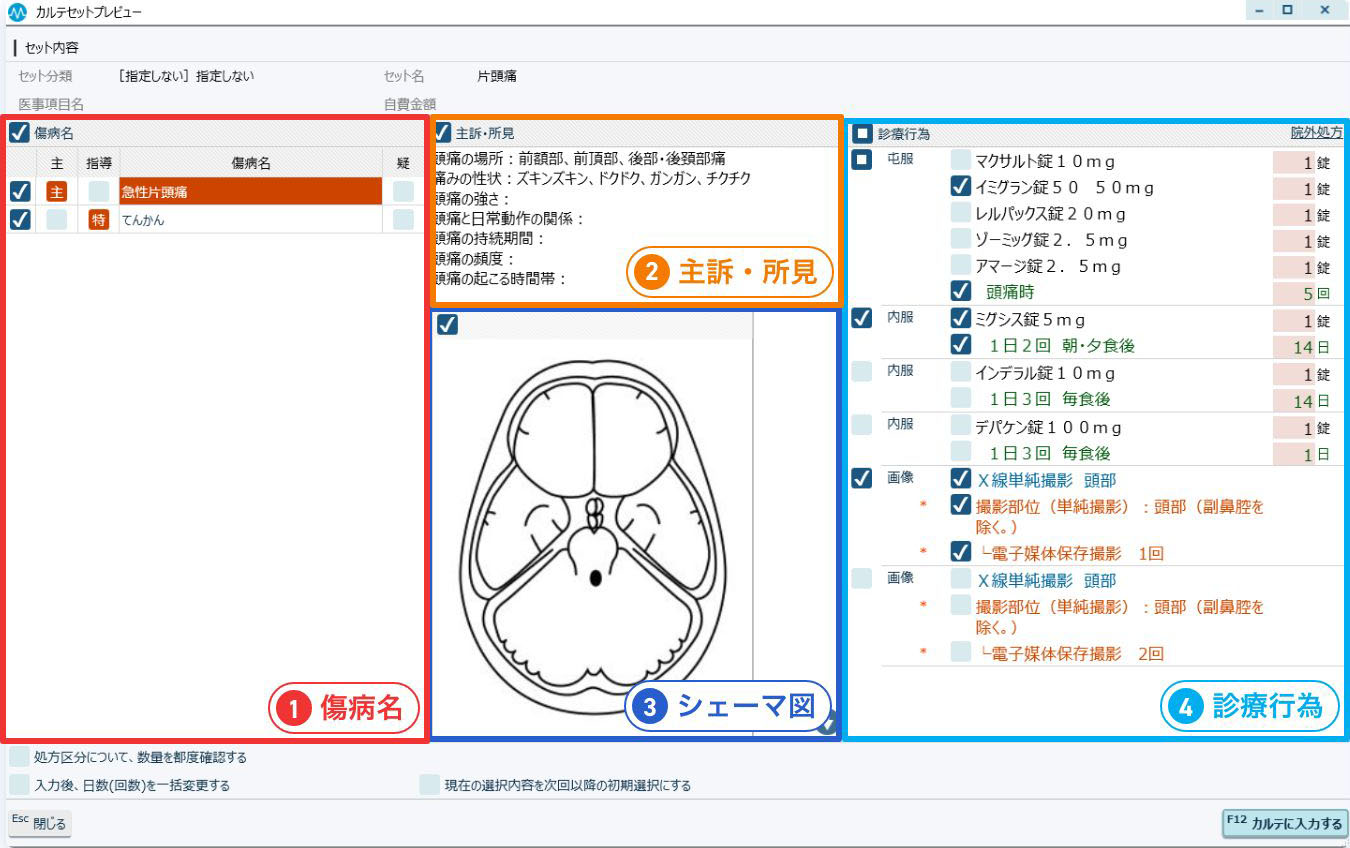Check the マクサルト錠10mg medication checkbox
The width and height of the screenshot is (1350, 848).
tap(960, 160)
